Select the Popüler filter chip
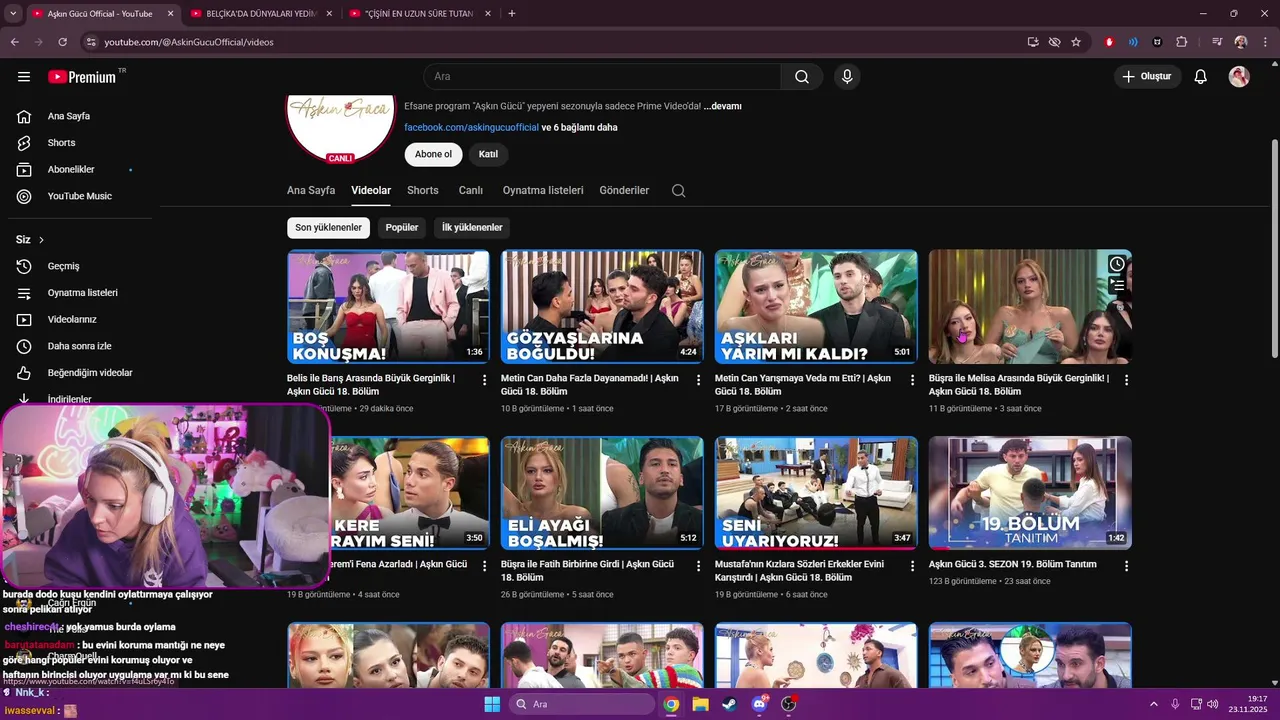This screenshot has width=1280, height=720. 402,228
